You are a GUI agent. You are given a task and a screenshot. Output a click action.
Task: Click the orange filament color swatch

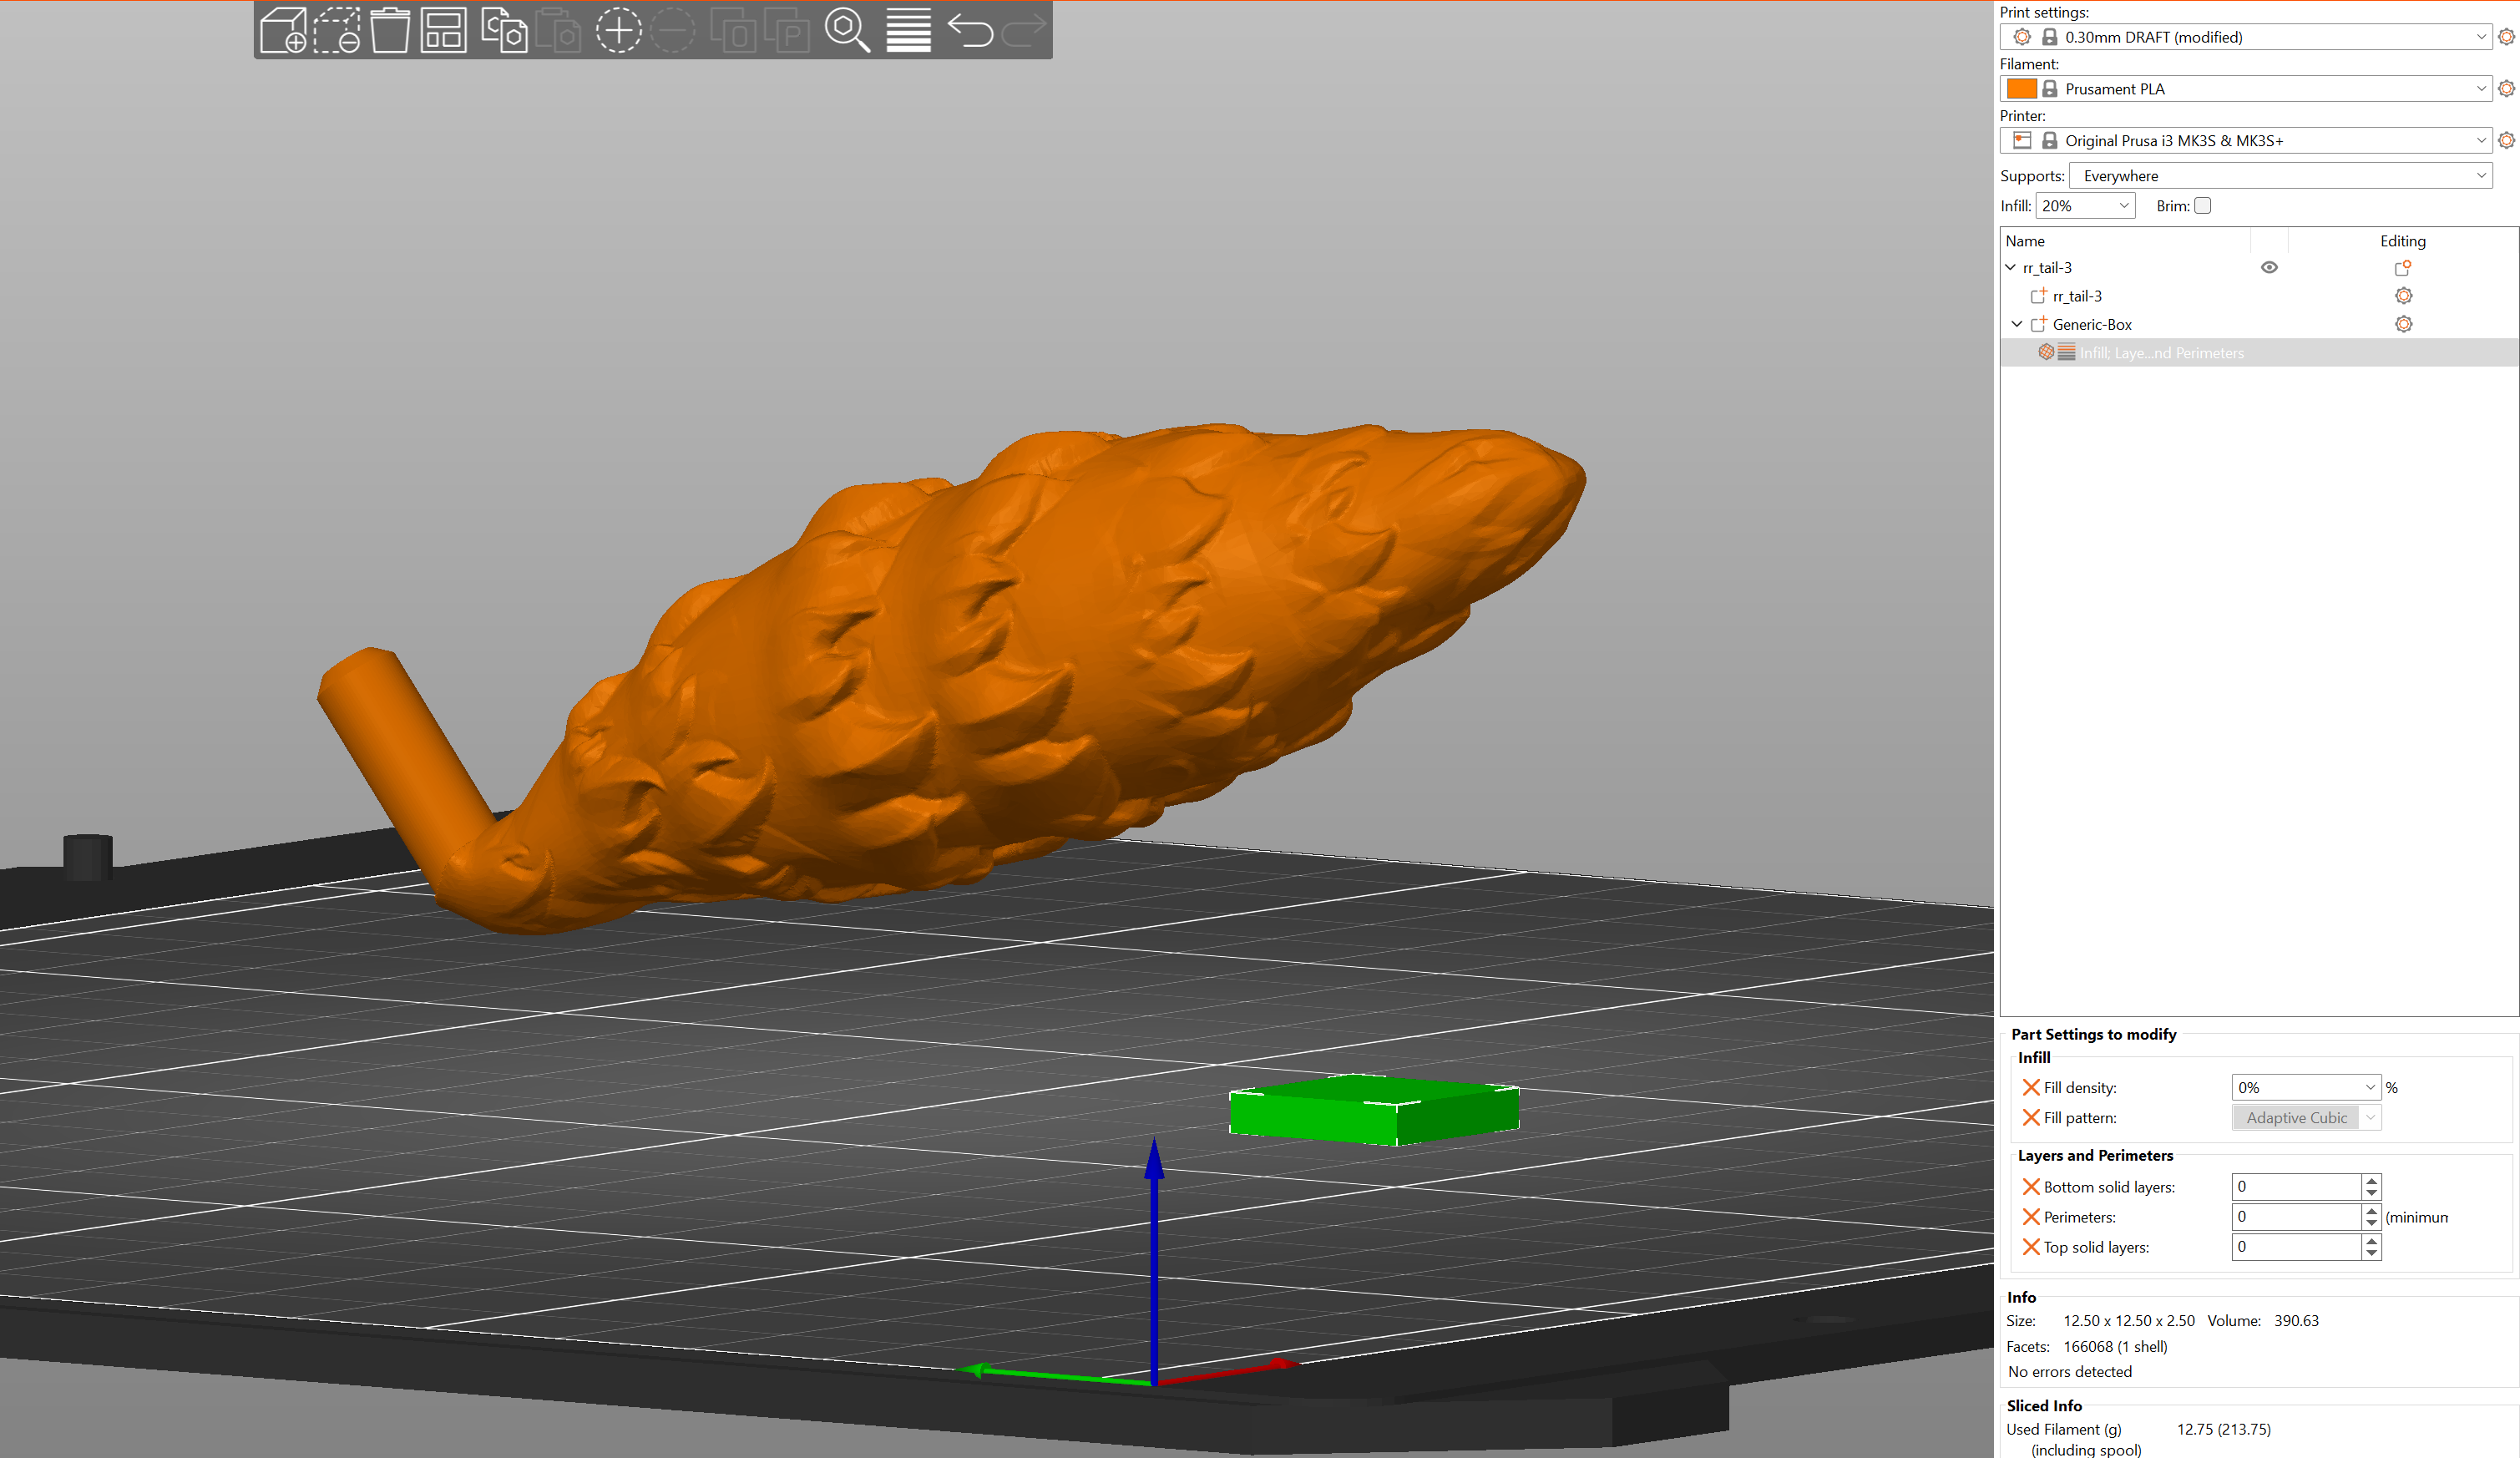pyautogui.click(x=2021, y=89)
